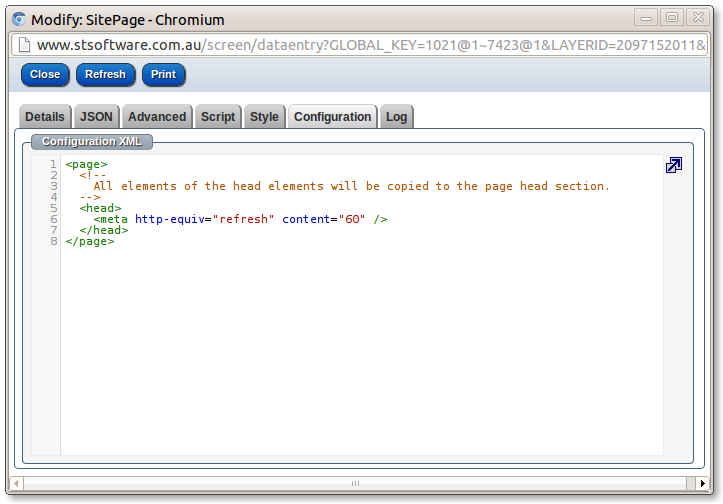This screenshot has width=723, height=504.
Task: Click the scrollbar left arrow
Action: coord(16,483)
